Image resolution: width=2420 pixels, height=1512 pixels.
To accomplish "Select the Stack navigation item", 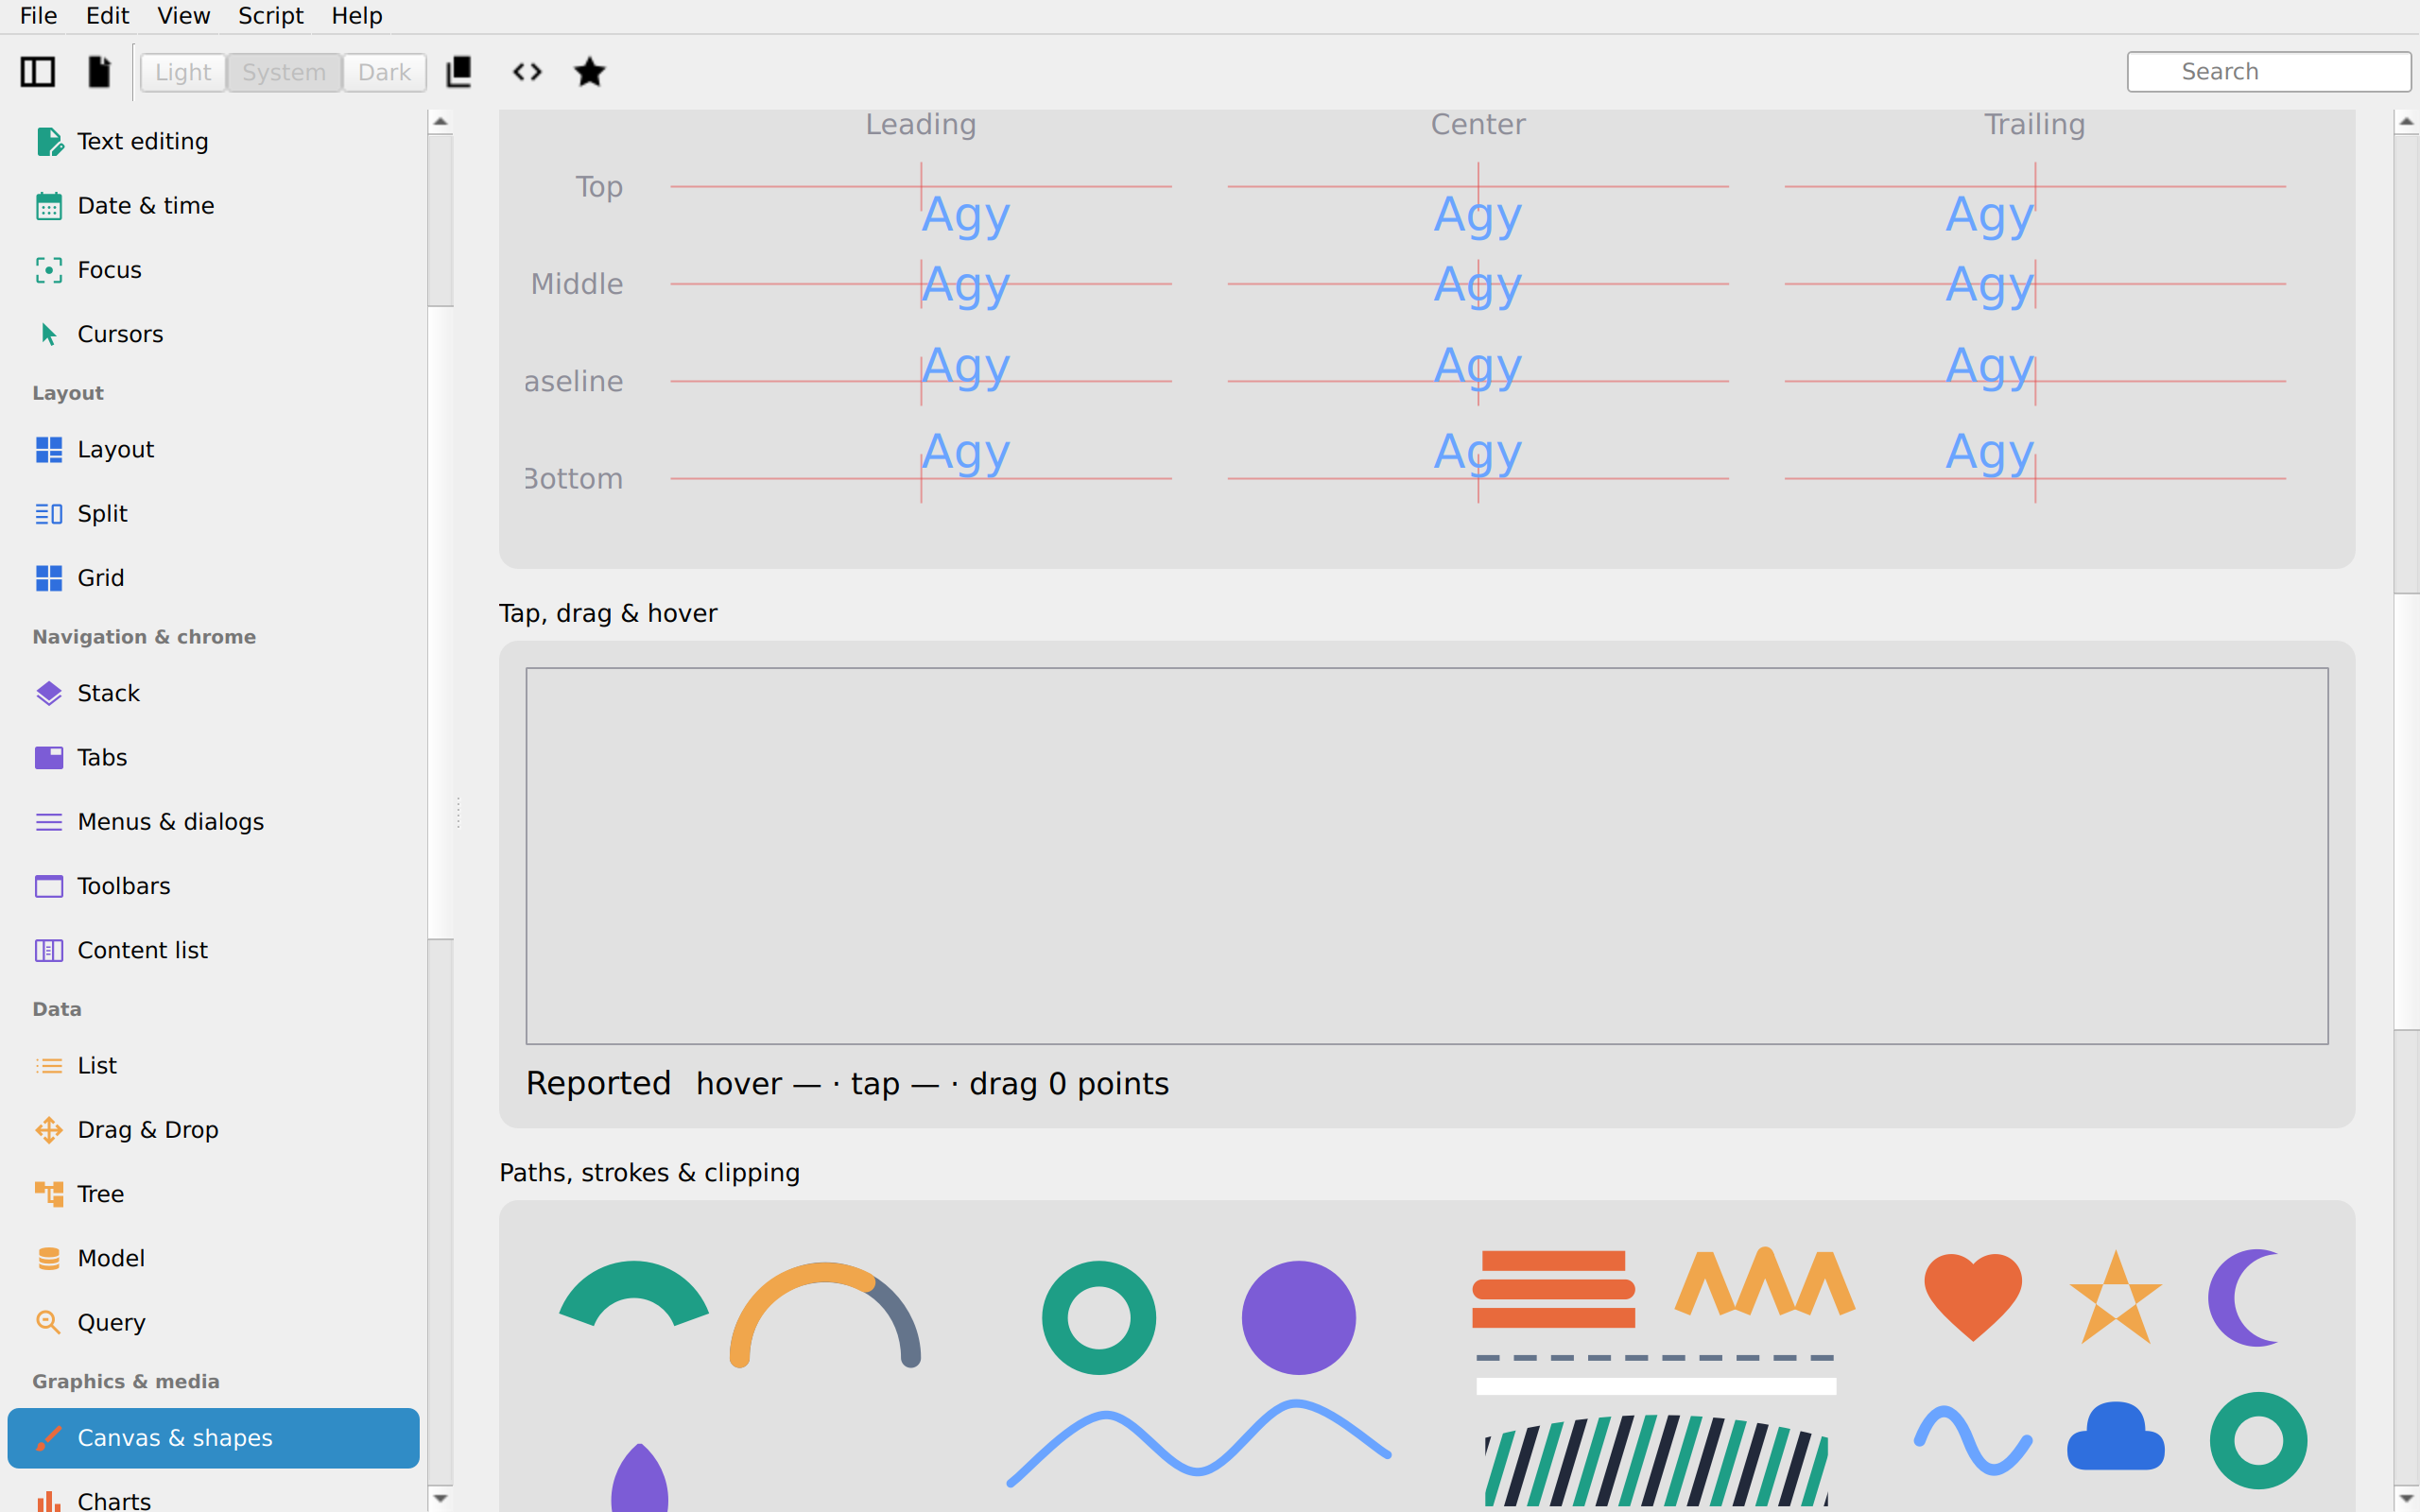I will 213,693.
